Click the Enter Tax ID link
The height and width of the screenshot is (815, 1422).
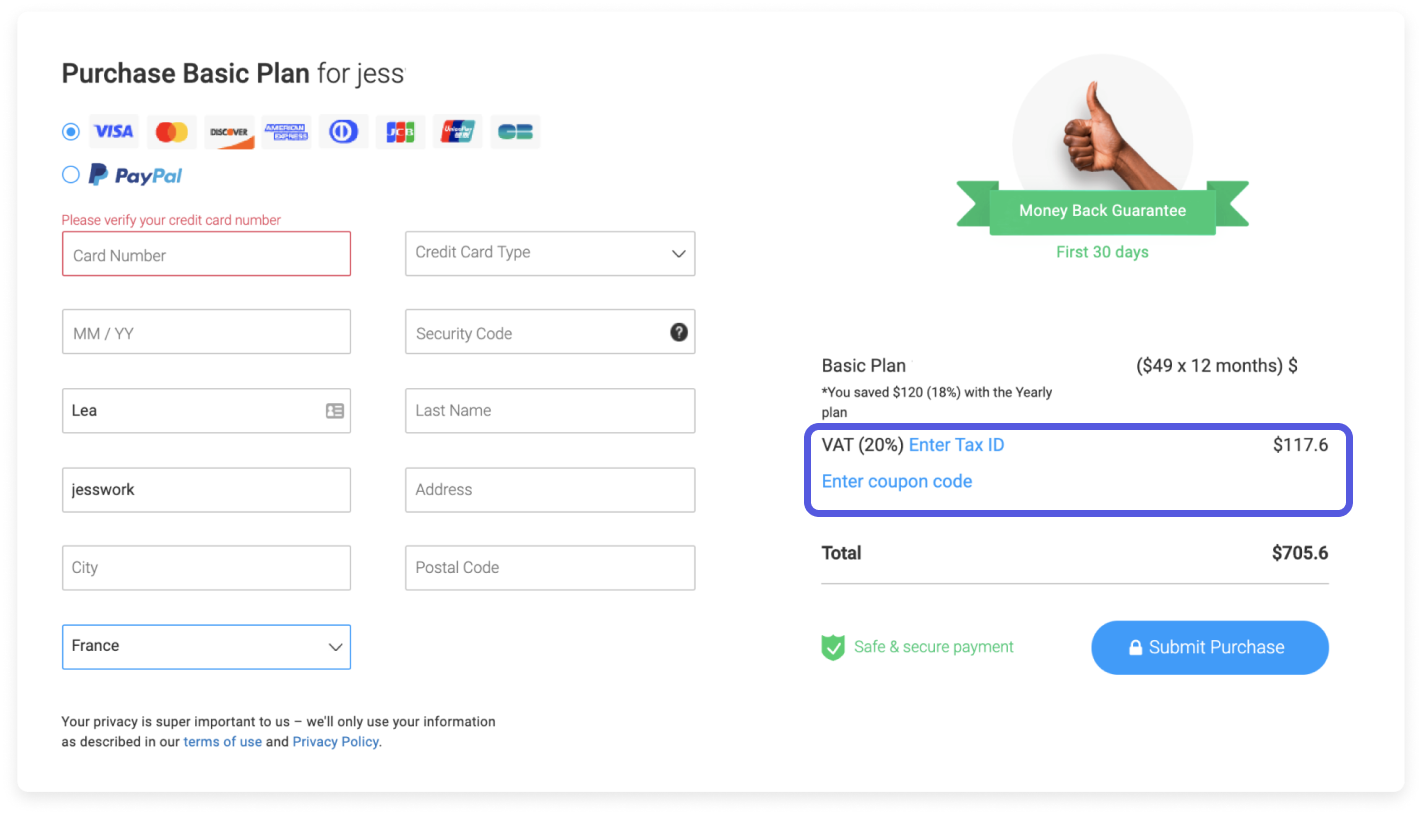tap(956, 445)
